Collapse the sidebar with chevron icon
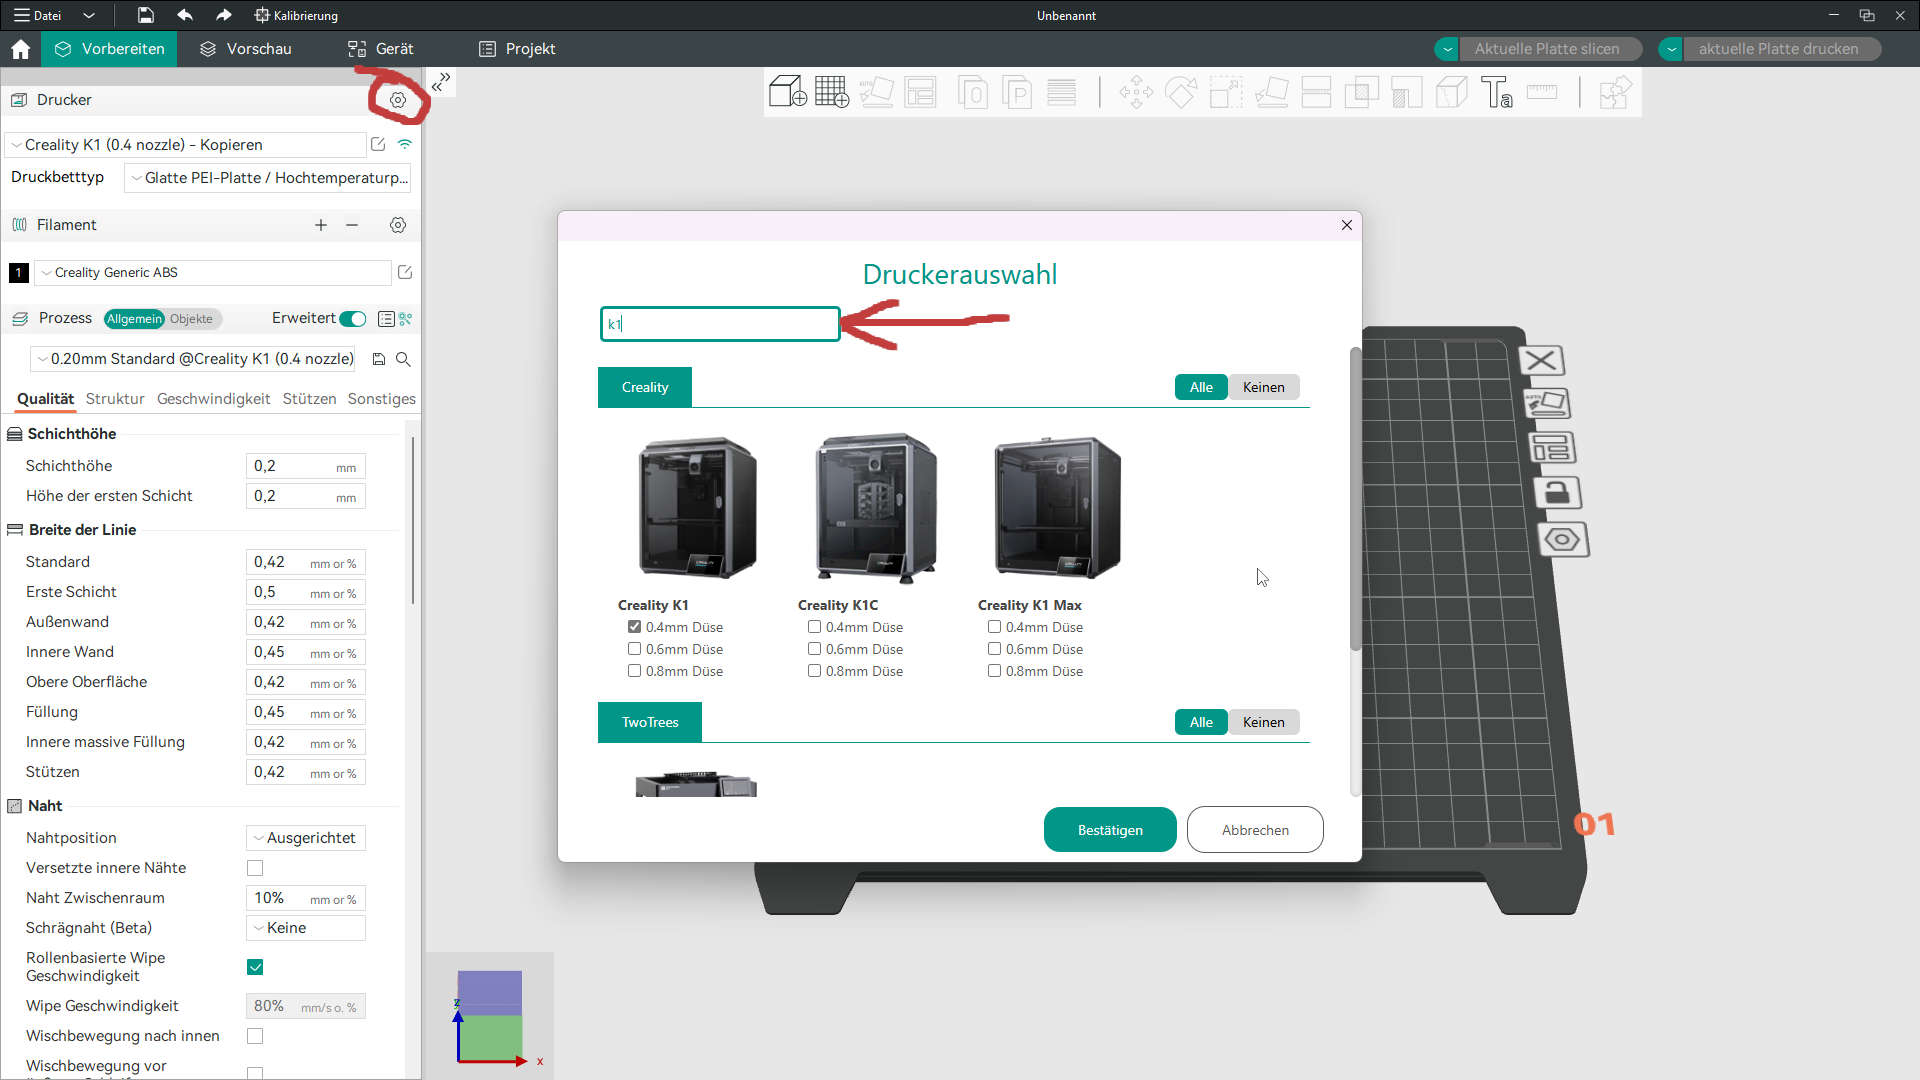The width and height of the screenshot is (1920, 1080). [x=441, y=82]
